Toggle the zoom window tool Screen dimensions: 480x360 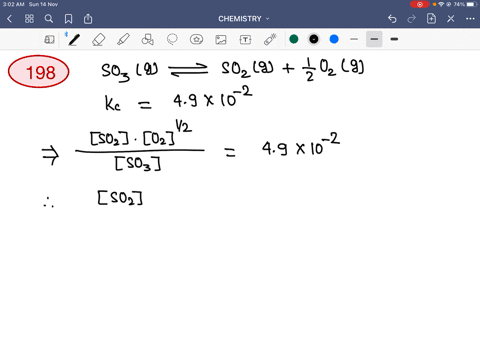coord(49,40)
